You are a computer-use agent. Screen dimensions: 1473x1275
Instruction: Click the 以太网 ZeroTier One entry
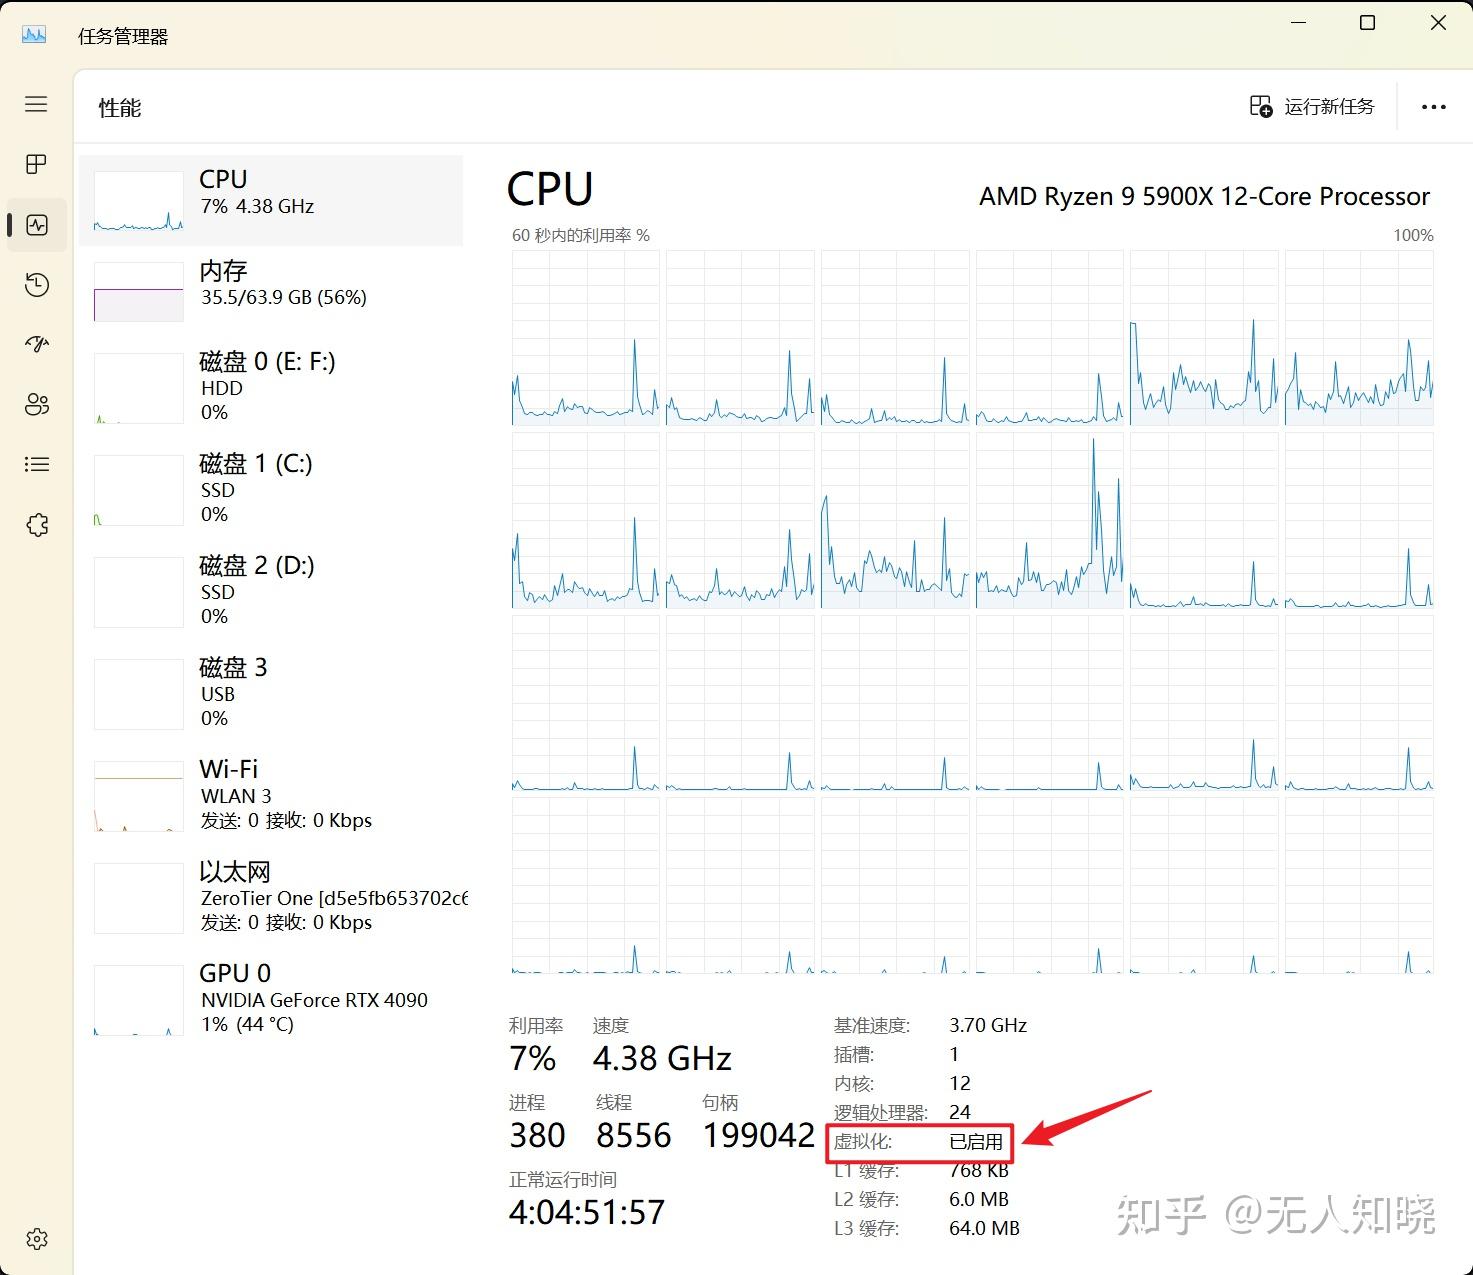tap(270, 895)
